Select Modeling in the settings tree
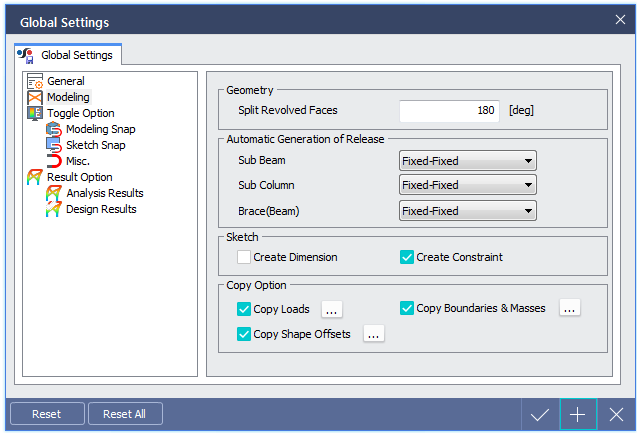Image resolution: width=637 pixels, height=433 pixels. point(68,97)
